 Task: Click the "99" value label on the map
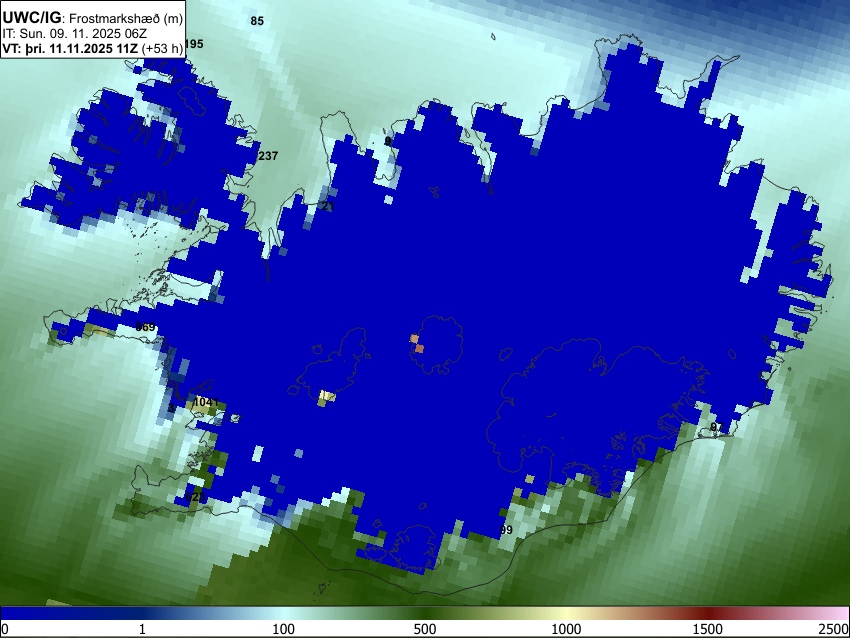[x=506, y=530]
